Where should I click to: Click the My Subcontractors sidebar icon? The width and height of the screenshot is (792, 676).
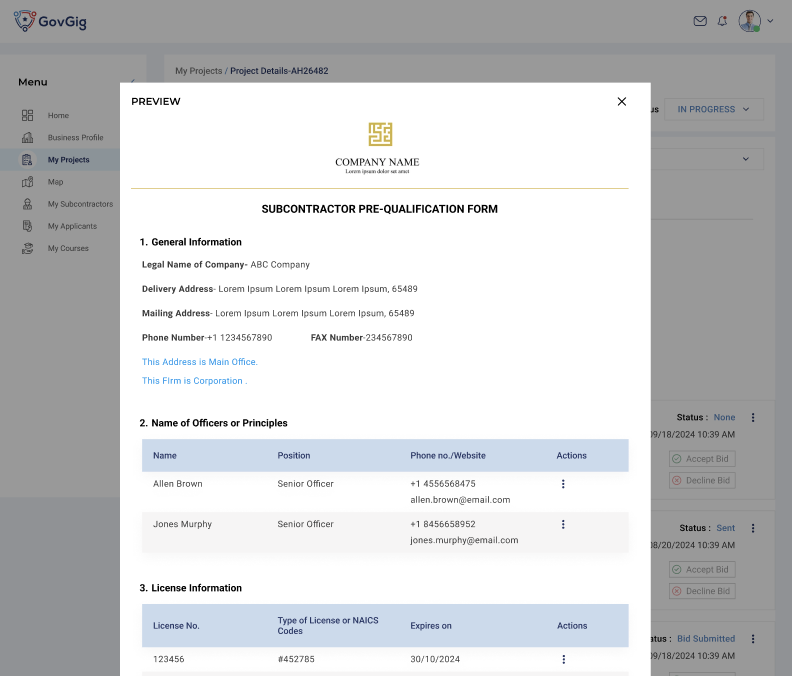coord(28,204)
